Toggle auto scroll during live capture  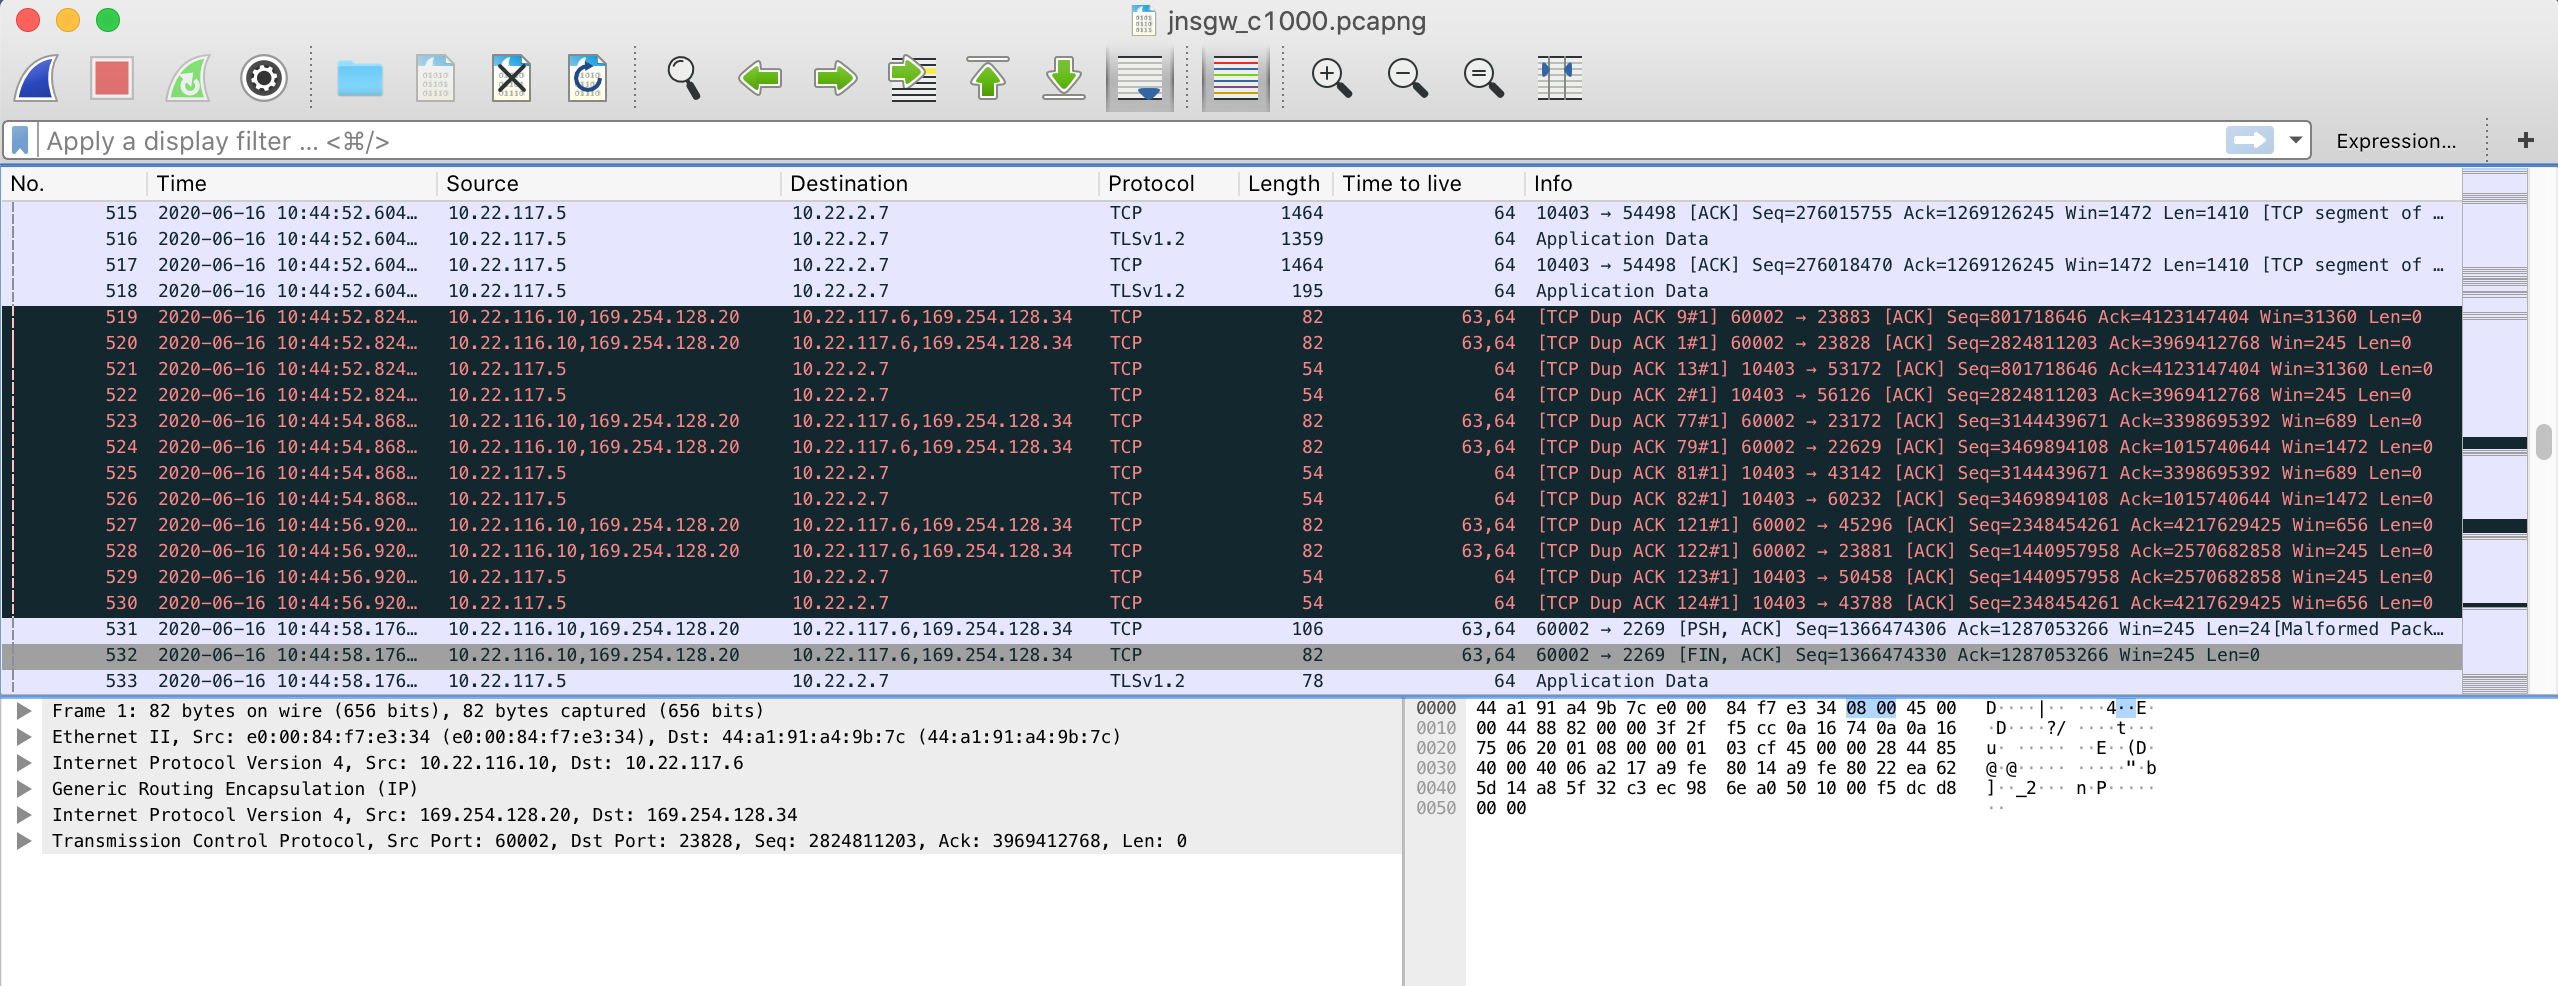pyautogui.click(x=1140, y=78)
